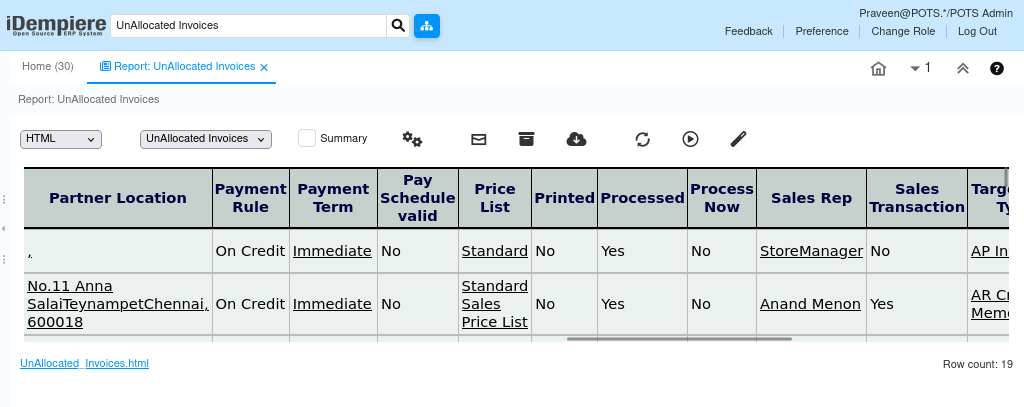This screenshot has height=407, width=1024.
Task: Go home with the house icon
Action: pos(878,68)
